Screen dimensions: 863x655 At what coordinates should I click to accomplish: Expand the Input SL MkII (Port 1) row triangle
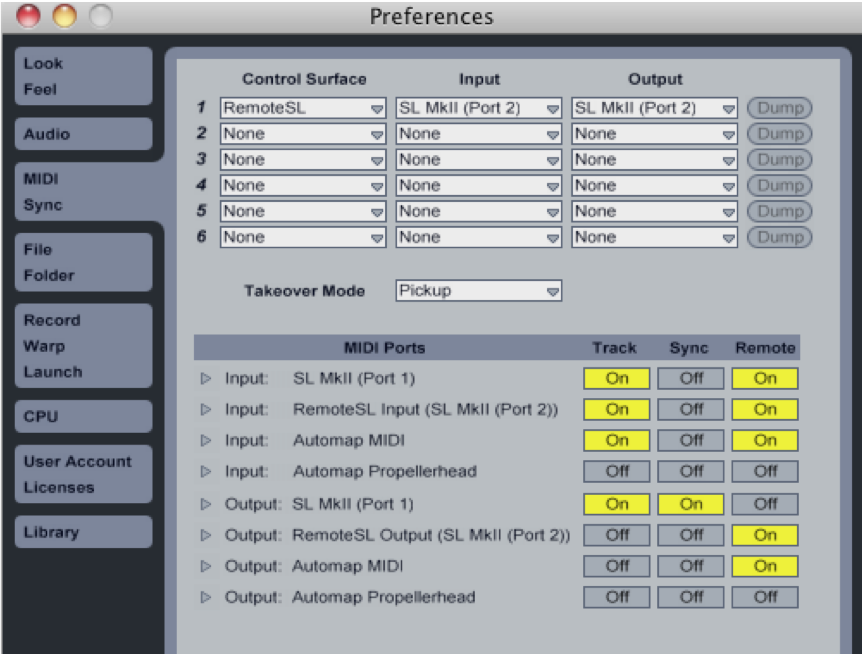206,379
